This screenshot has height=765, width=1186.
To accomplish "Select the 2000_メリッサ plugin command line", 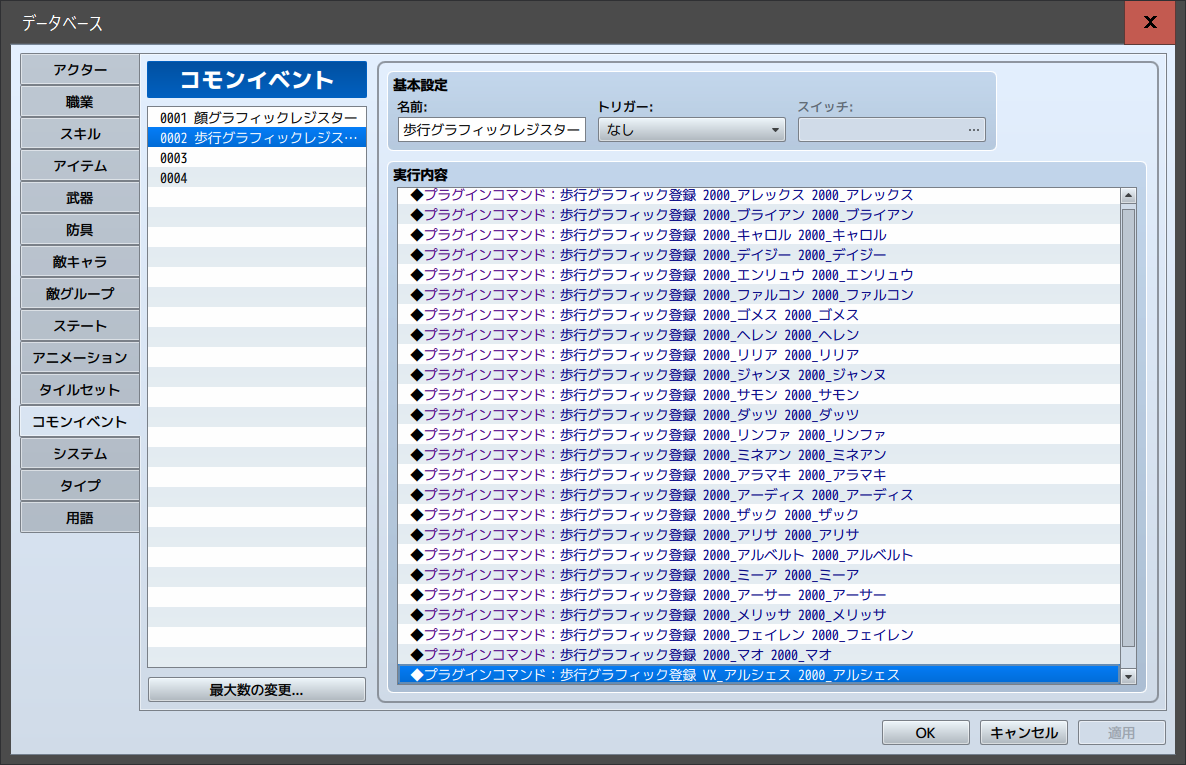I will point(759,615).
